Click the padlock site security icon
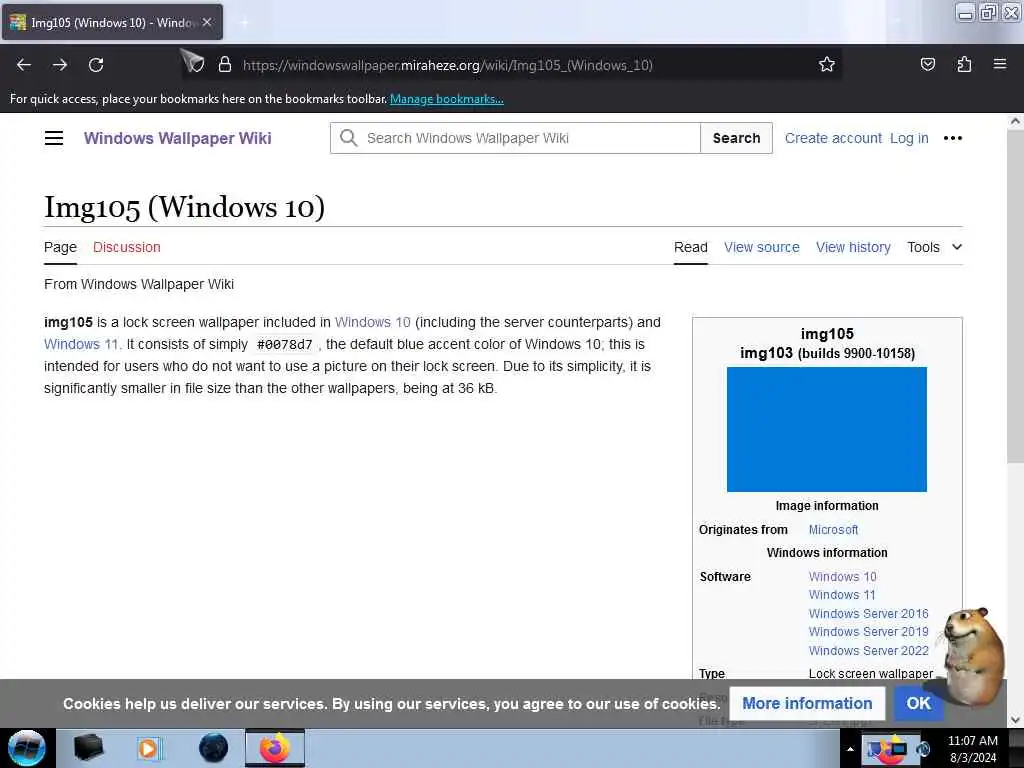Image resolution: width=1024 pixels, height=768 pixels. click(225, 65)
